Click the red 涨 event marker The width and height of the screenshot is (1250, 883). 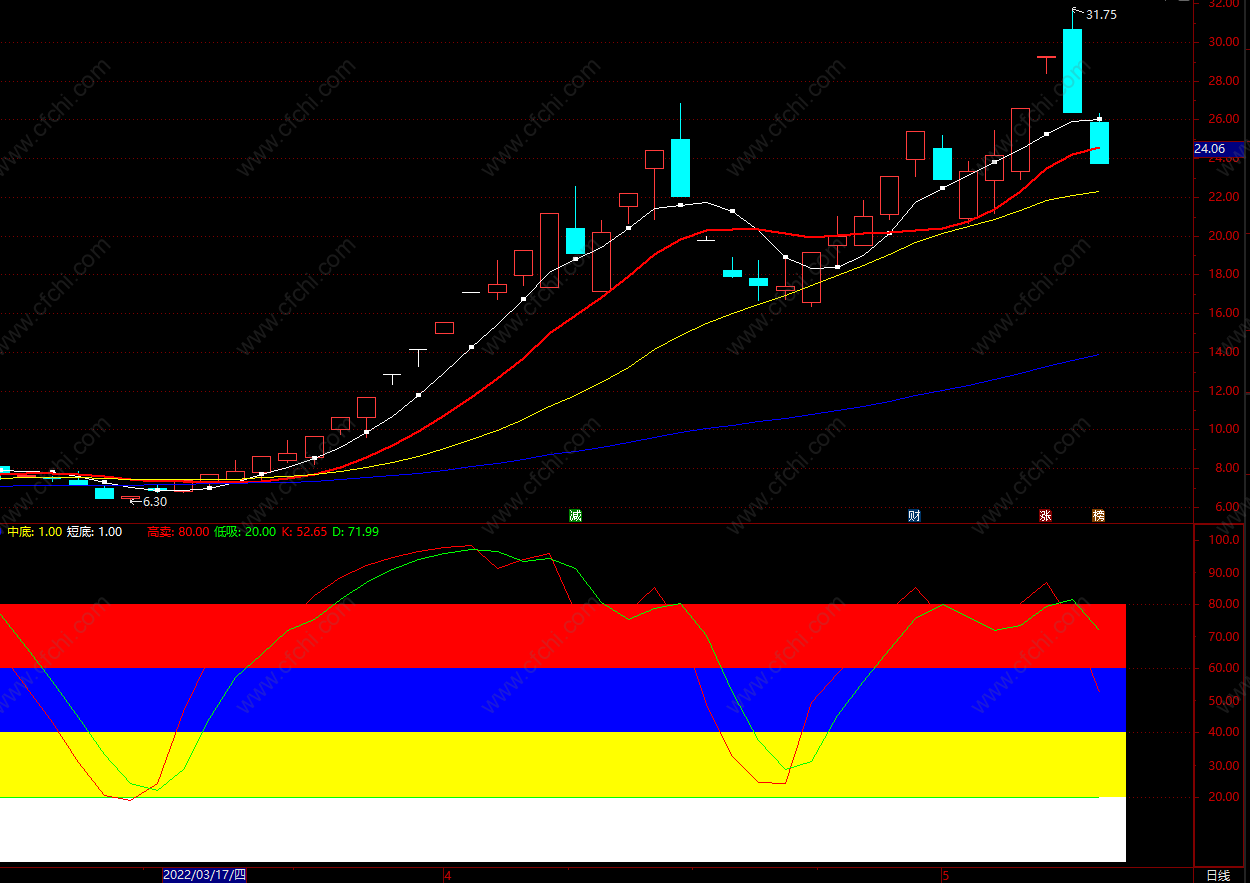tap(1045, 516)
